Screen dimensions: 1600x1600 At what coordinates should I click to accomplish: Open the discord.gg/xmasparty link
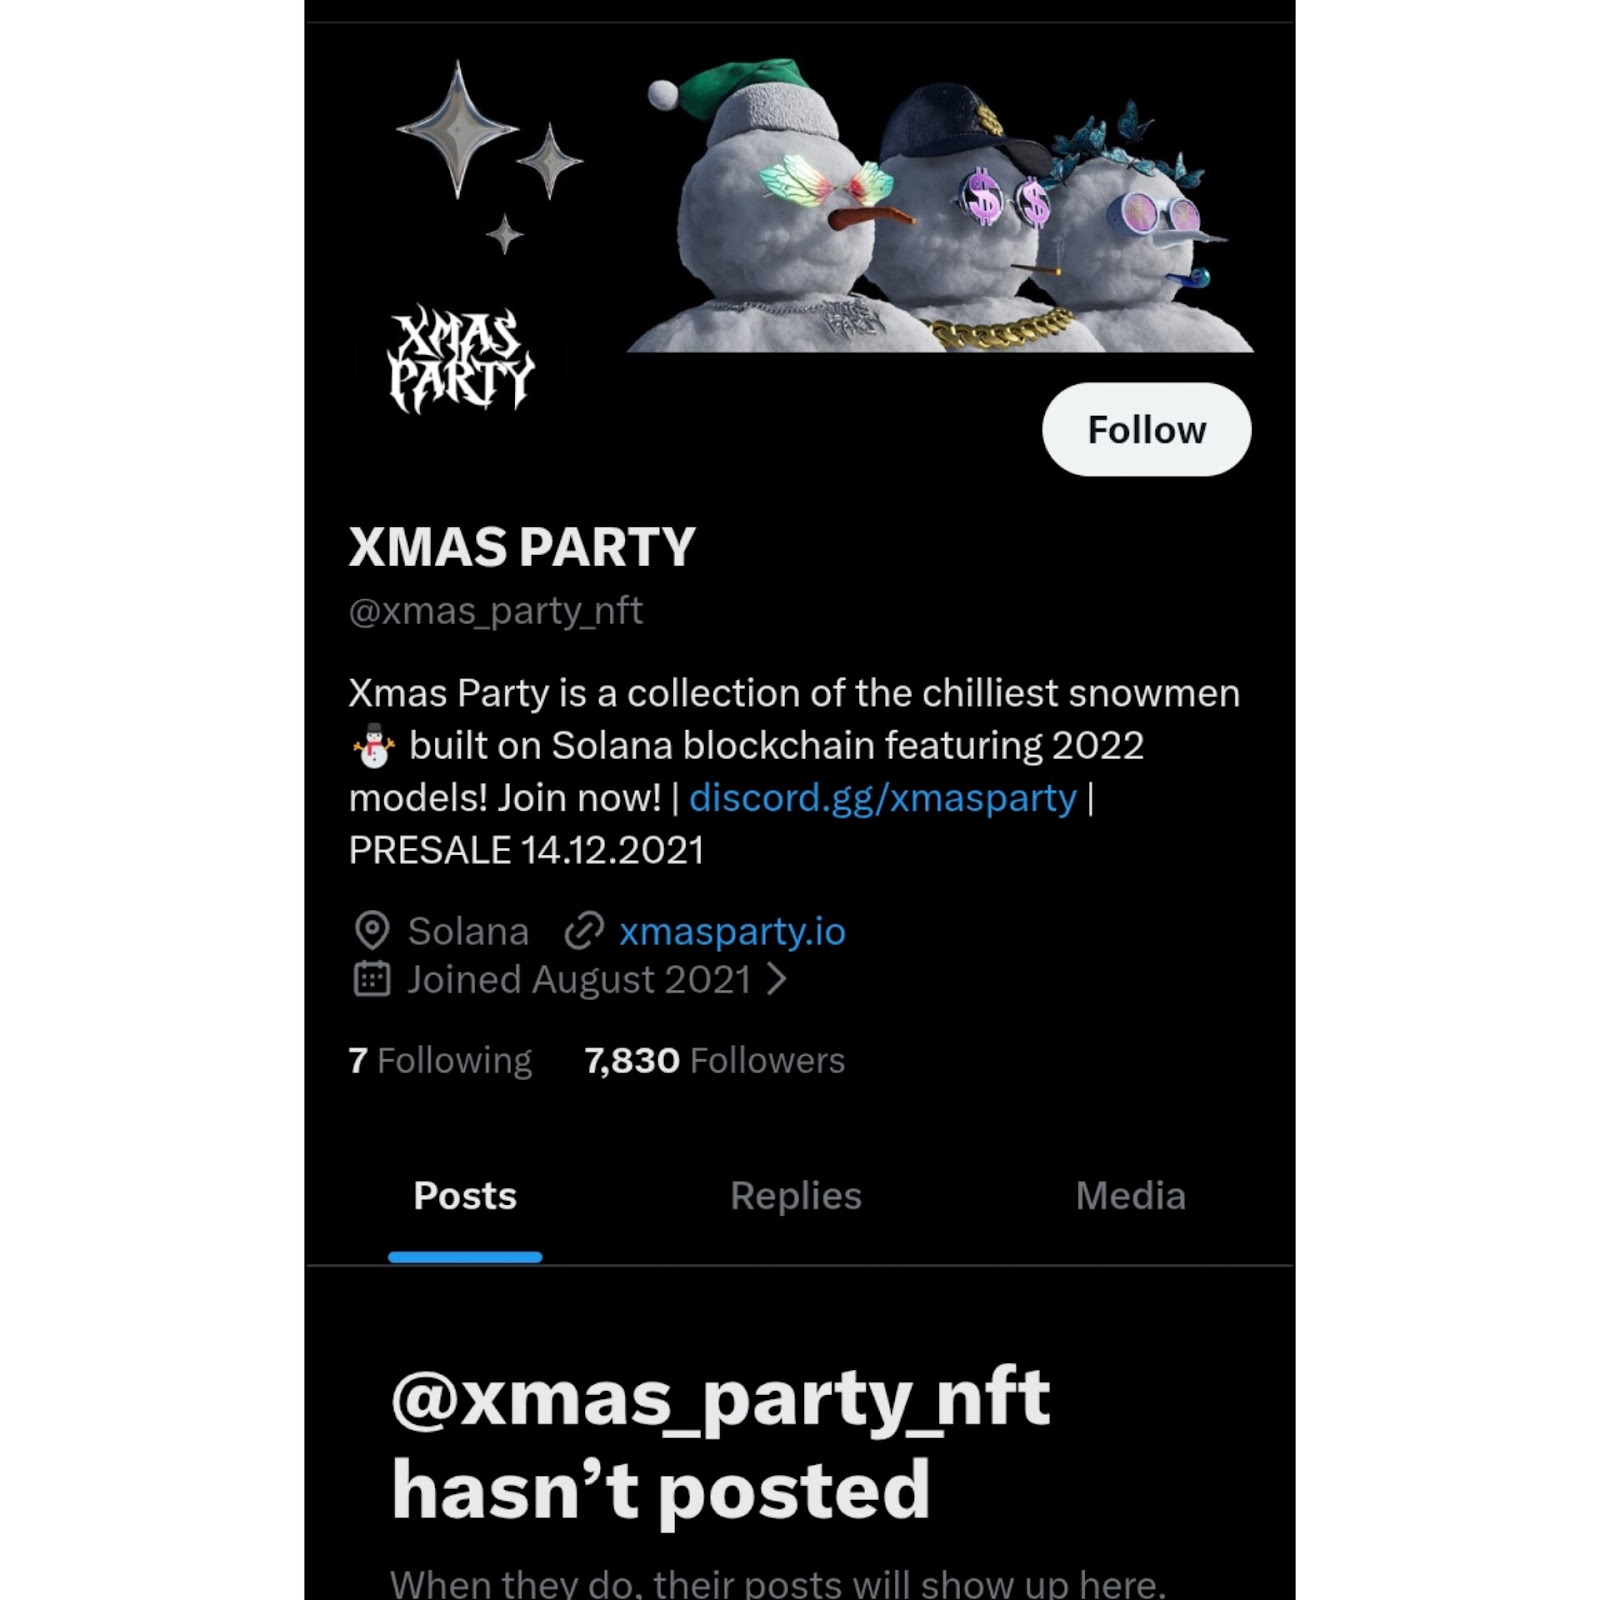coord(882,798)
